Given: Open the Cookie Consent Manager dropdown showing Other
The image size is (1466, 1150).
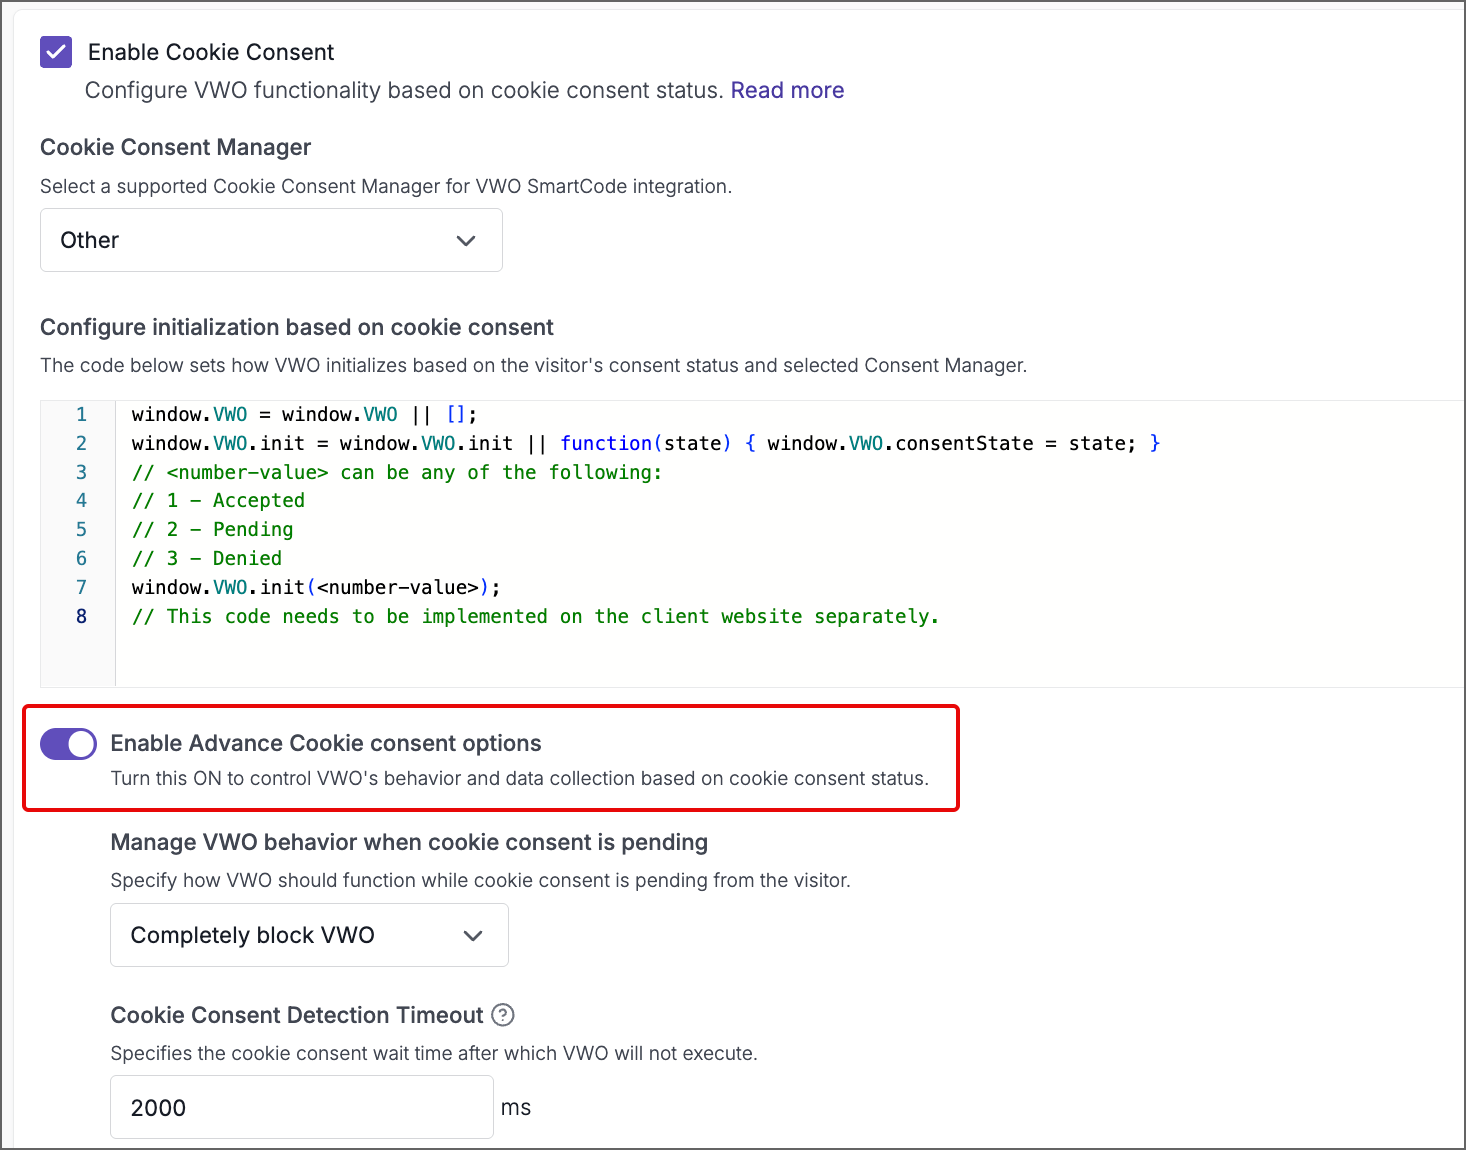Looking at the screenshot, I should tap(271, 240).
